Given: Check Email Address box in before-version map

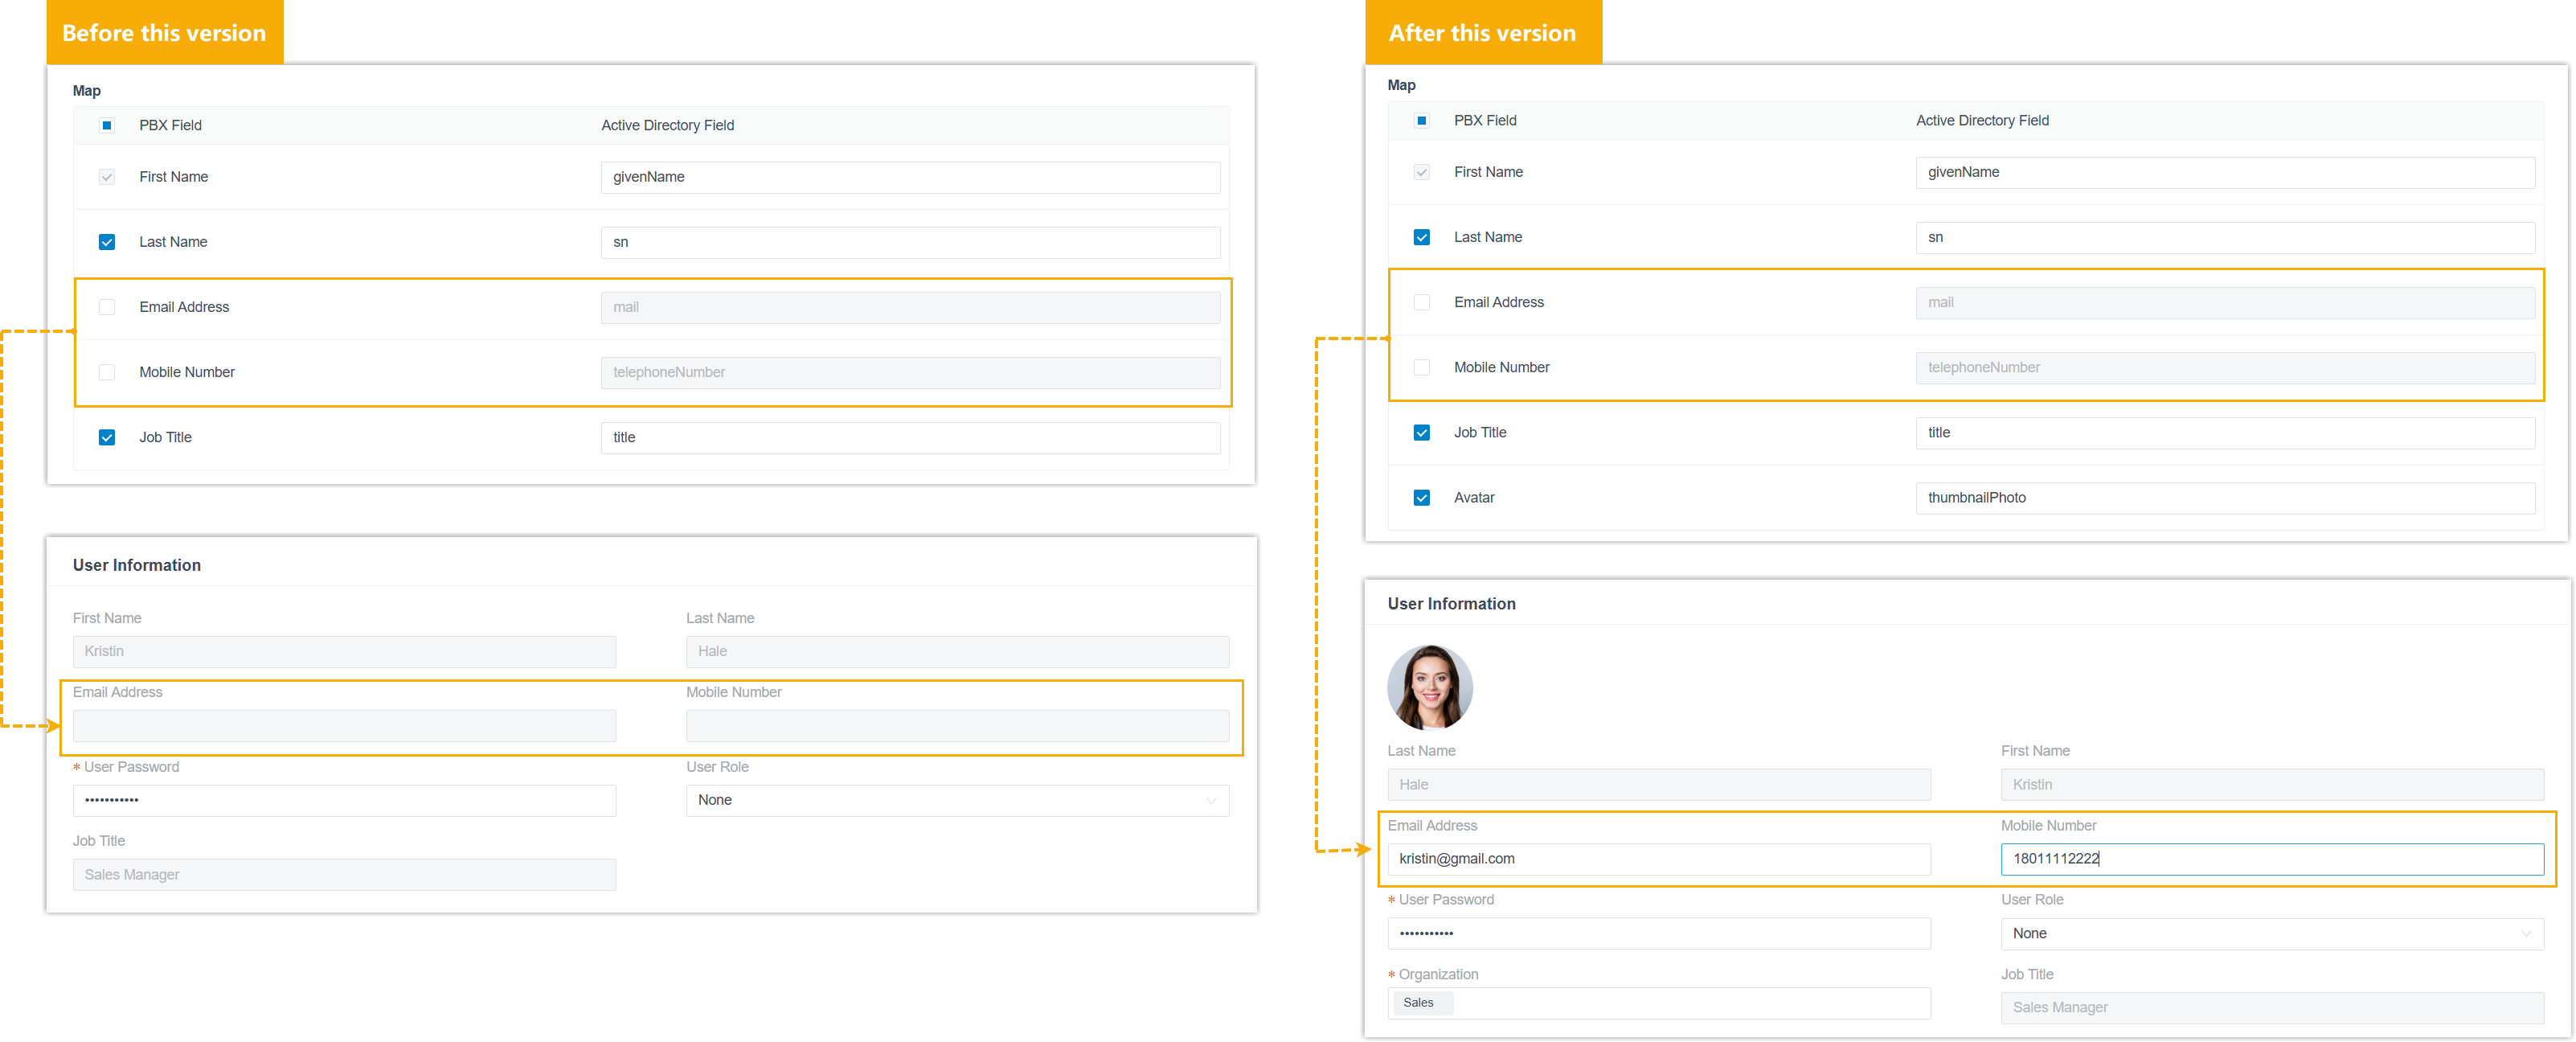Looking at the screenshot, I should [107, 307].
